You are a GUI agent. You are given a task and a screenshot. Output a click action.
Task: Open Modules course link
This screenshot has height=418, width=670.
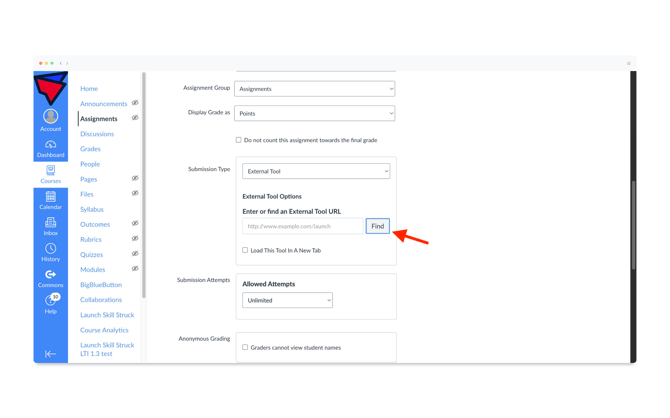pyautogui.click(x=93, y=270)
